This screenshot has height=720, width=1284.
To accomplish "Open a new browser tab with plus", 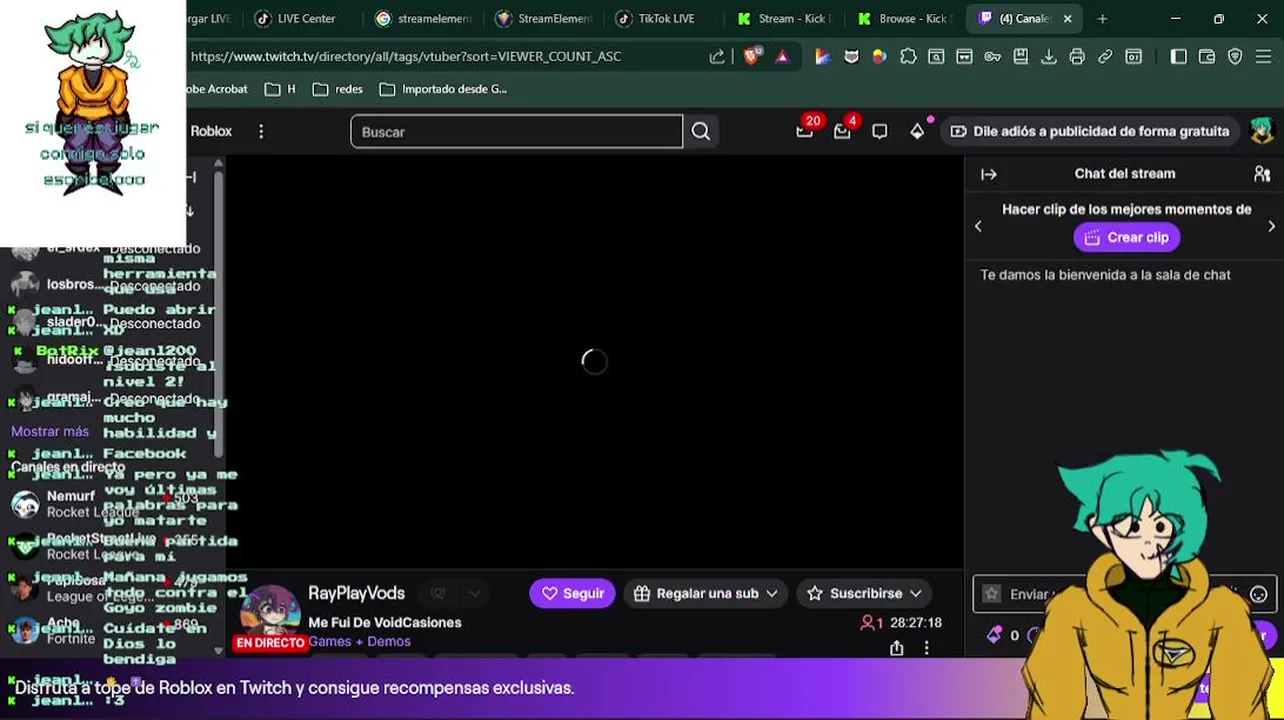I will 1102,18.
